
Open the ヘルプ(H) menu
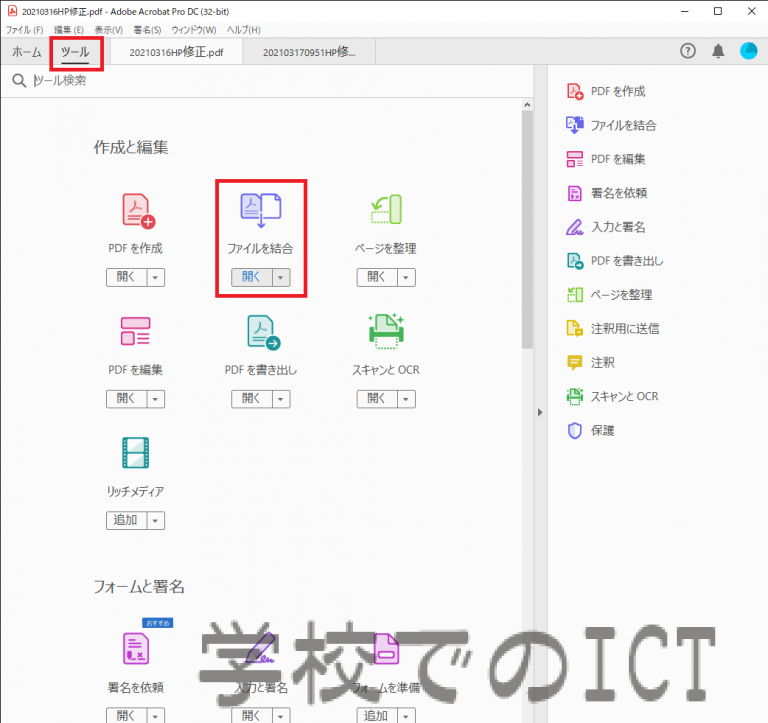243,30
